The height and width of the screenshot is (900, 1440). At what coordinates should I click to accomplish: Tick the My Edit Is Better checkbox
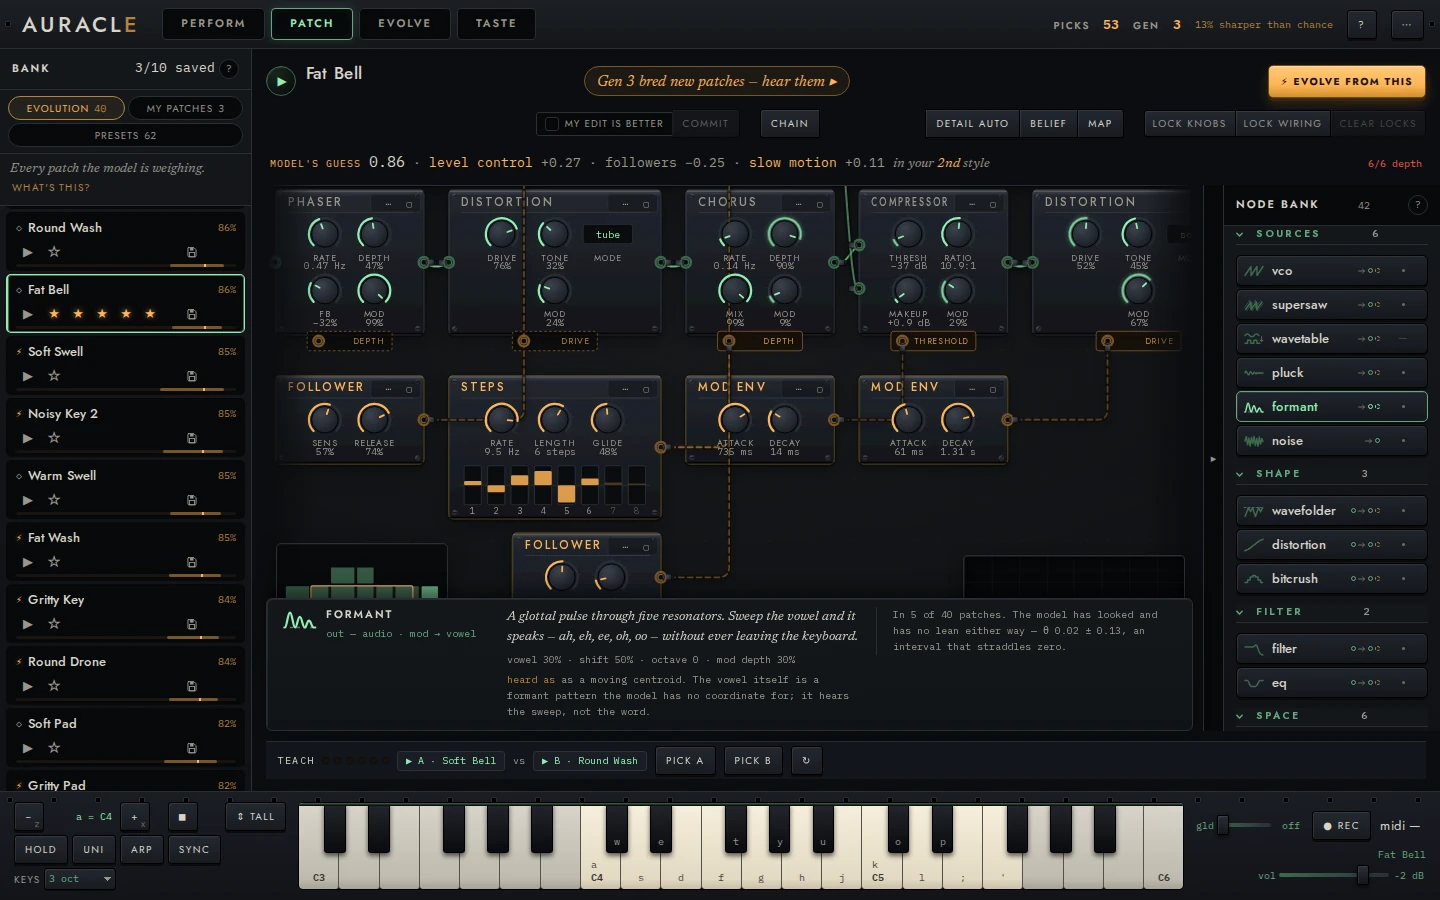pyautogui.click(x=550, y=124)
